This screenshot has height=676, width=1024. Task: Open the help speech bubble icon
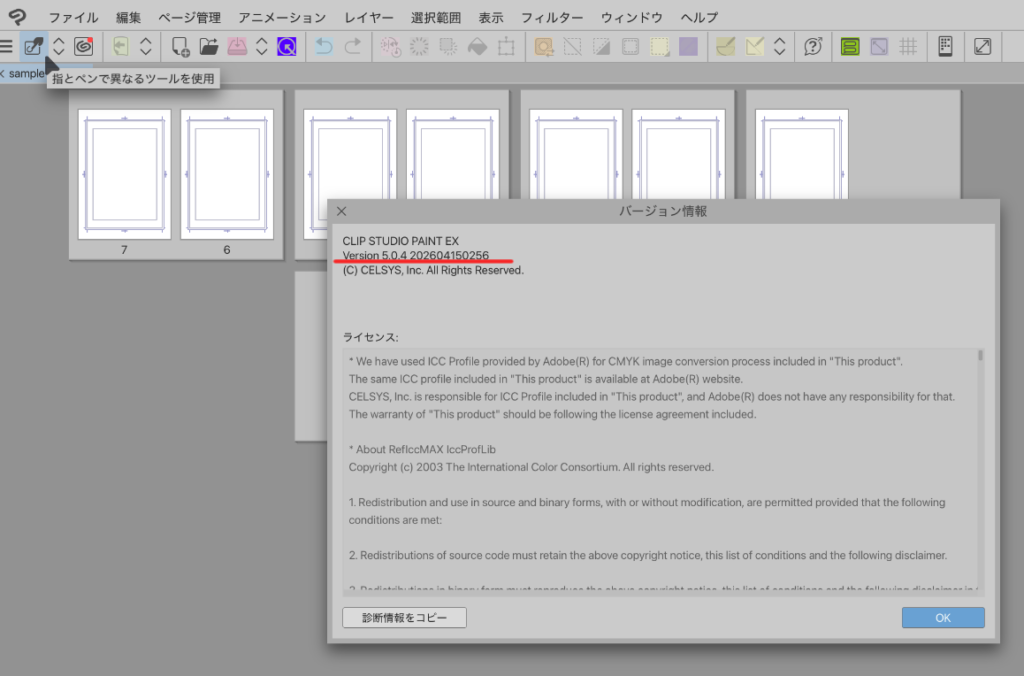[x=813, y=46]
